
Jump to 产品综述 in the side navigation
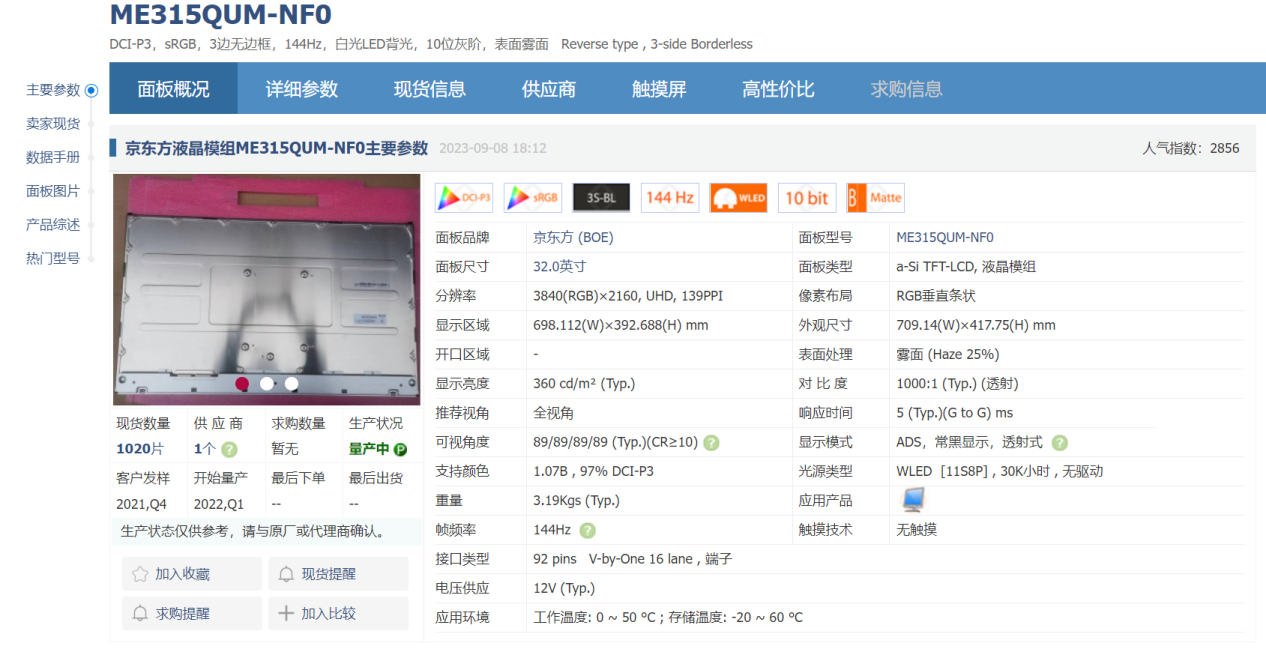(53, 225)
